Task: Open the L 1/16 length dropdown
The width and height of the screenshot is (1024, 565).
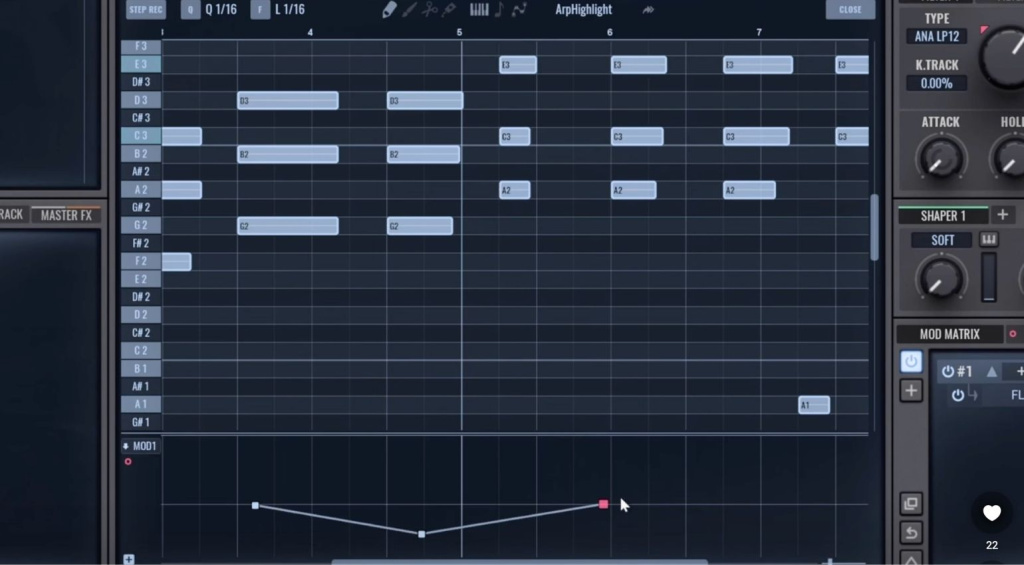Action: tap(290, 10)
